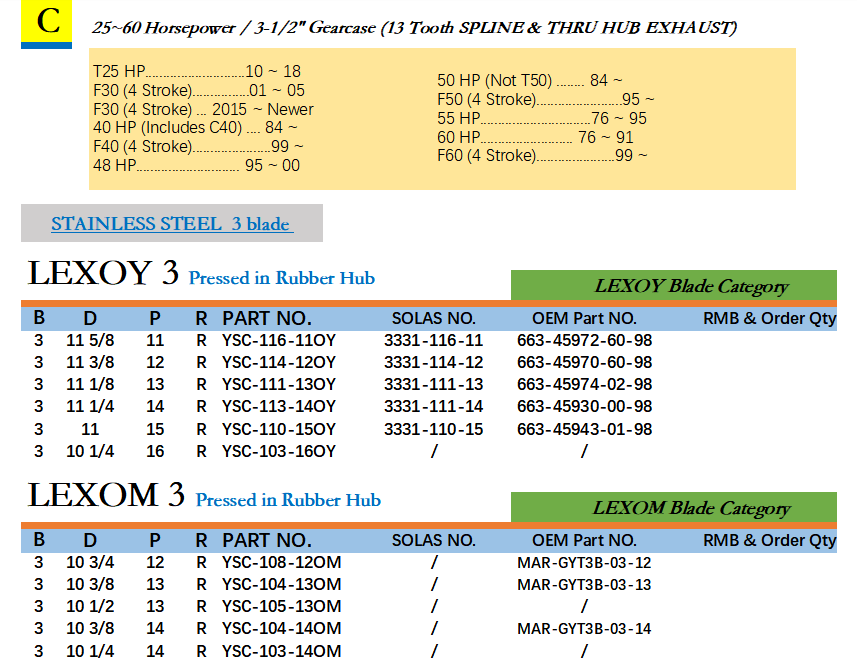Click diameter 10 1/2 in the YSC-105-13OM row
This screenshot has height=669, width=857.
pos(90,606)
